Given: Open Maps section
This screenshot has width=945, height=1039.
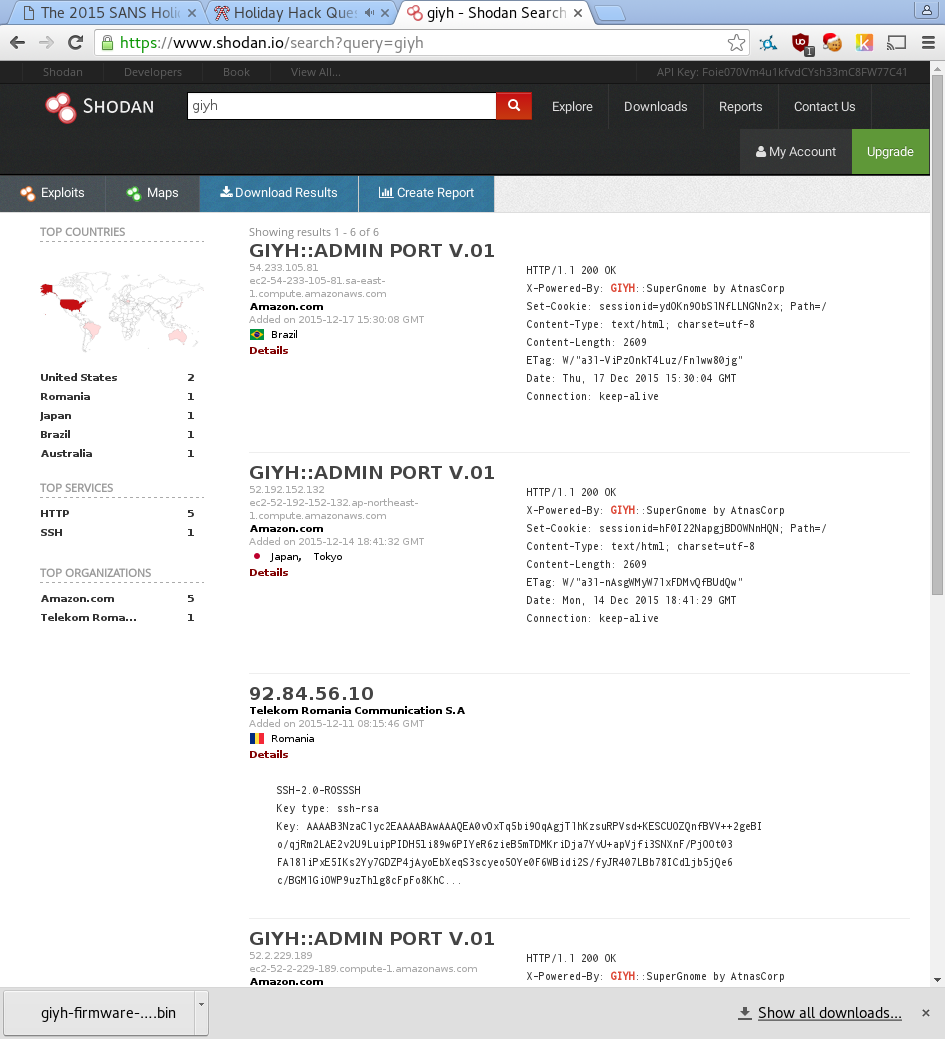Looking at the screenshot, I should click(152, 193).
